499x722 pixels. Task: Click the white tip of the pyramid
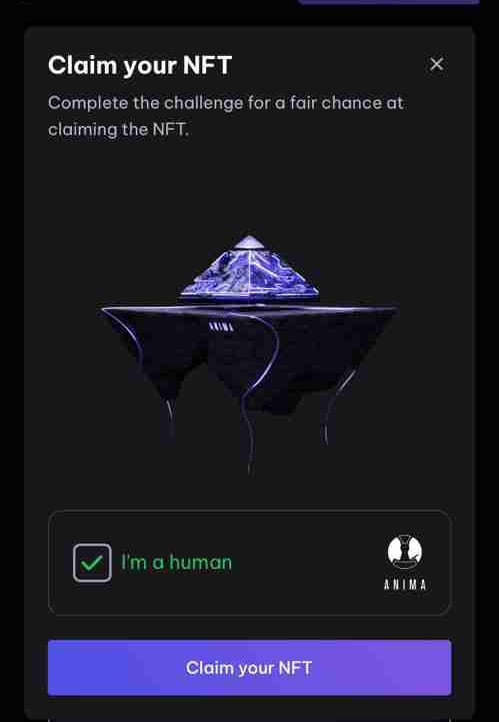(x=249, y=242)
